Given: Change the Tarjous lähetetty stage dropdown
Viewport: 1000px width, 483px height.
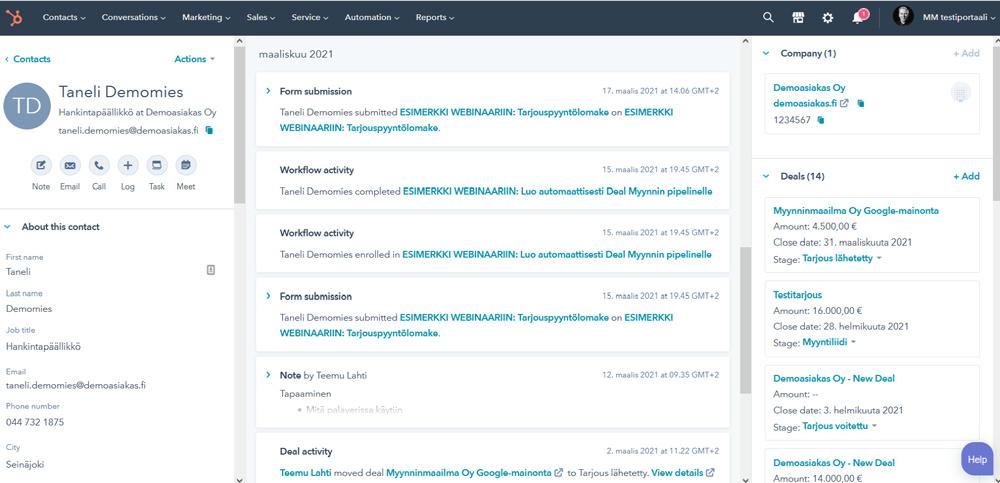Looking at the screenshot, I should pos(842,258).
